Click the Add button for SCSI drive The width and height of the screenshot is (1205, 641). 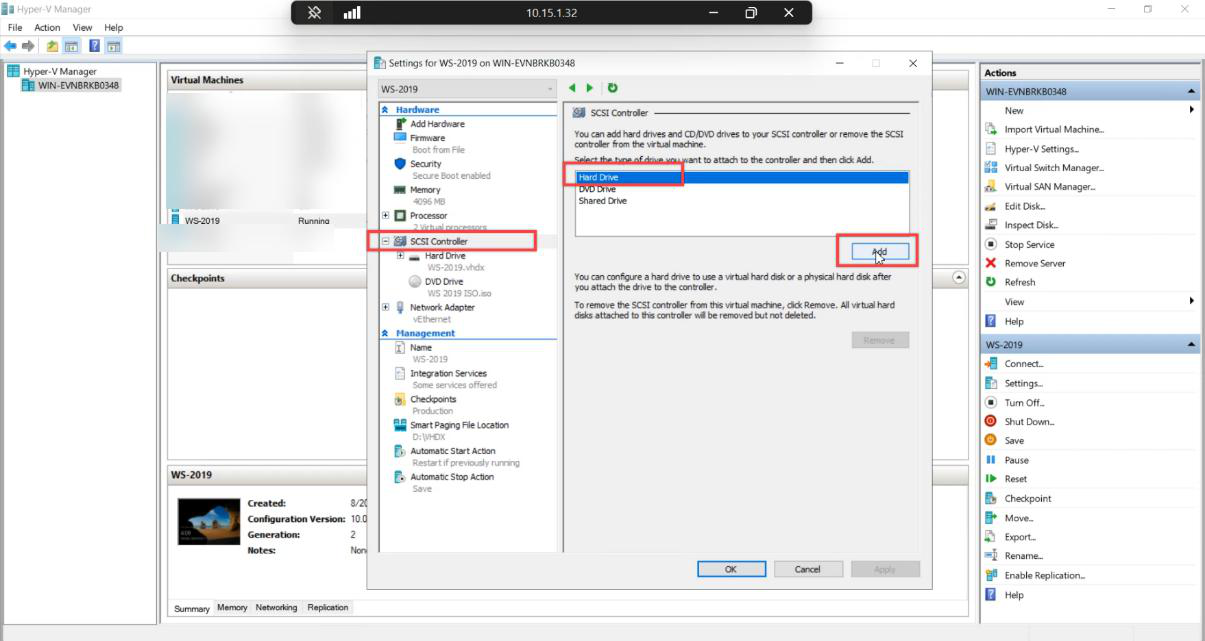[880, 252]
